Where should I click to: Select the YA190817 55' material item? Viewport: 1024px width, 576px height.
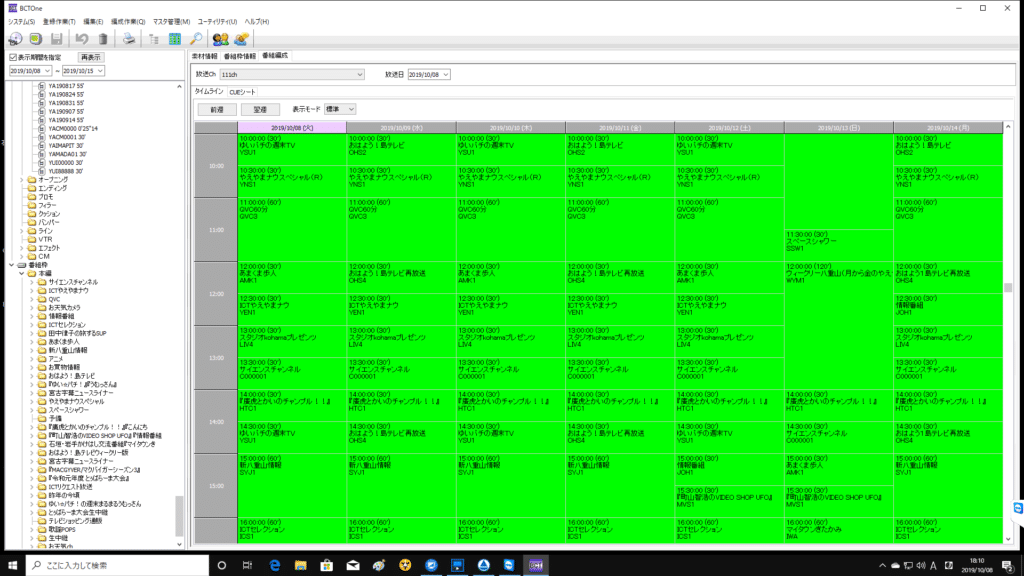(x=66, y=86)
